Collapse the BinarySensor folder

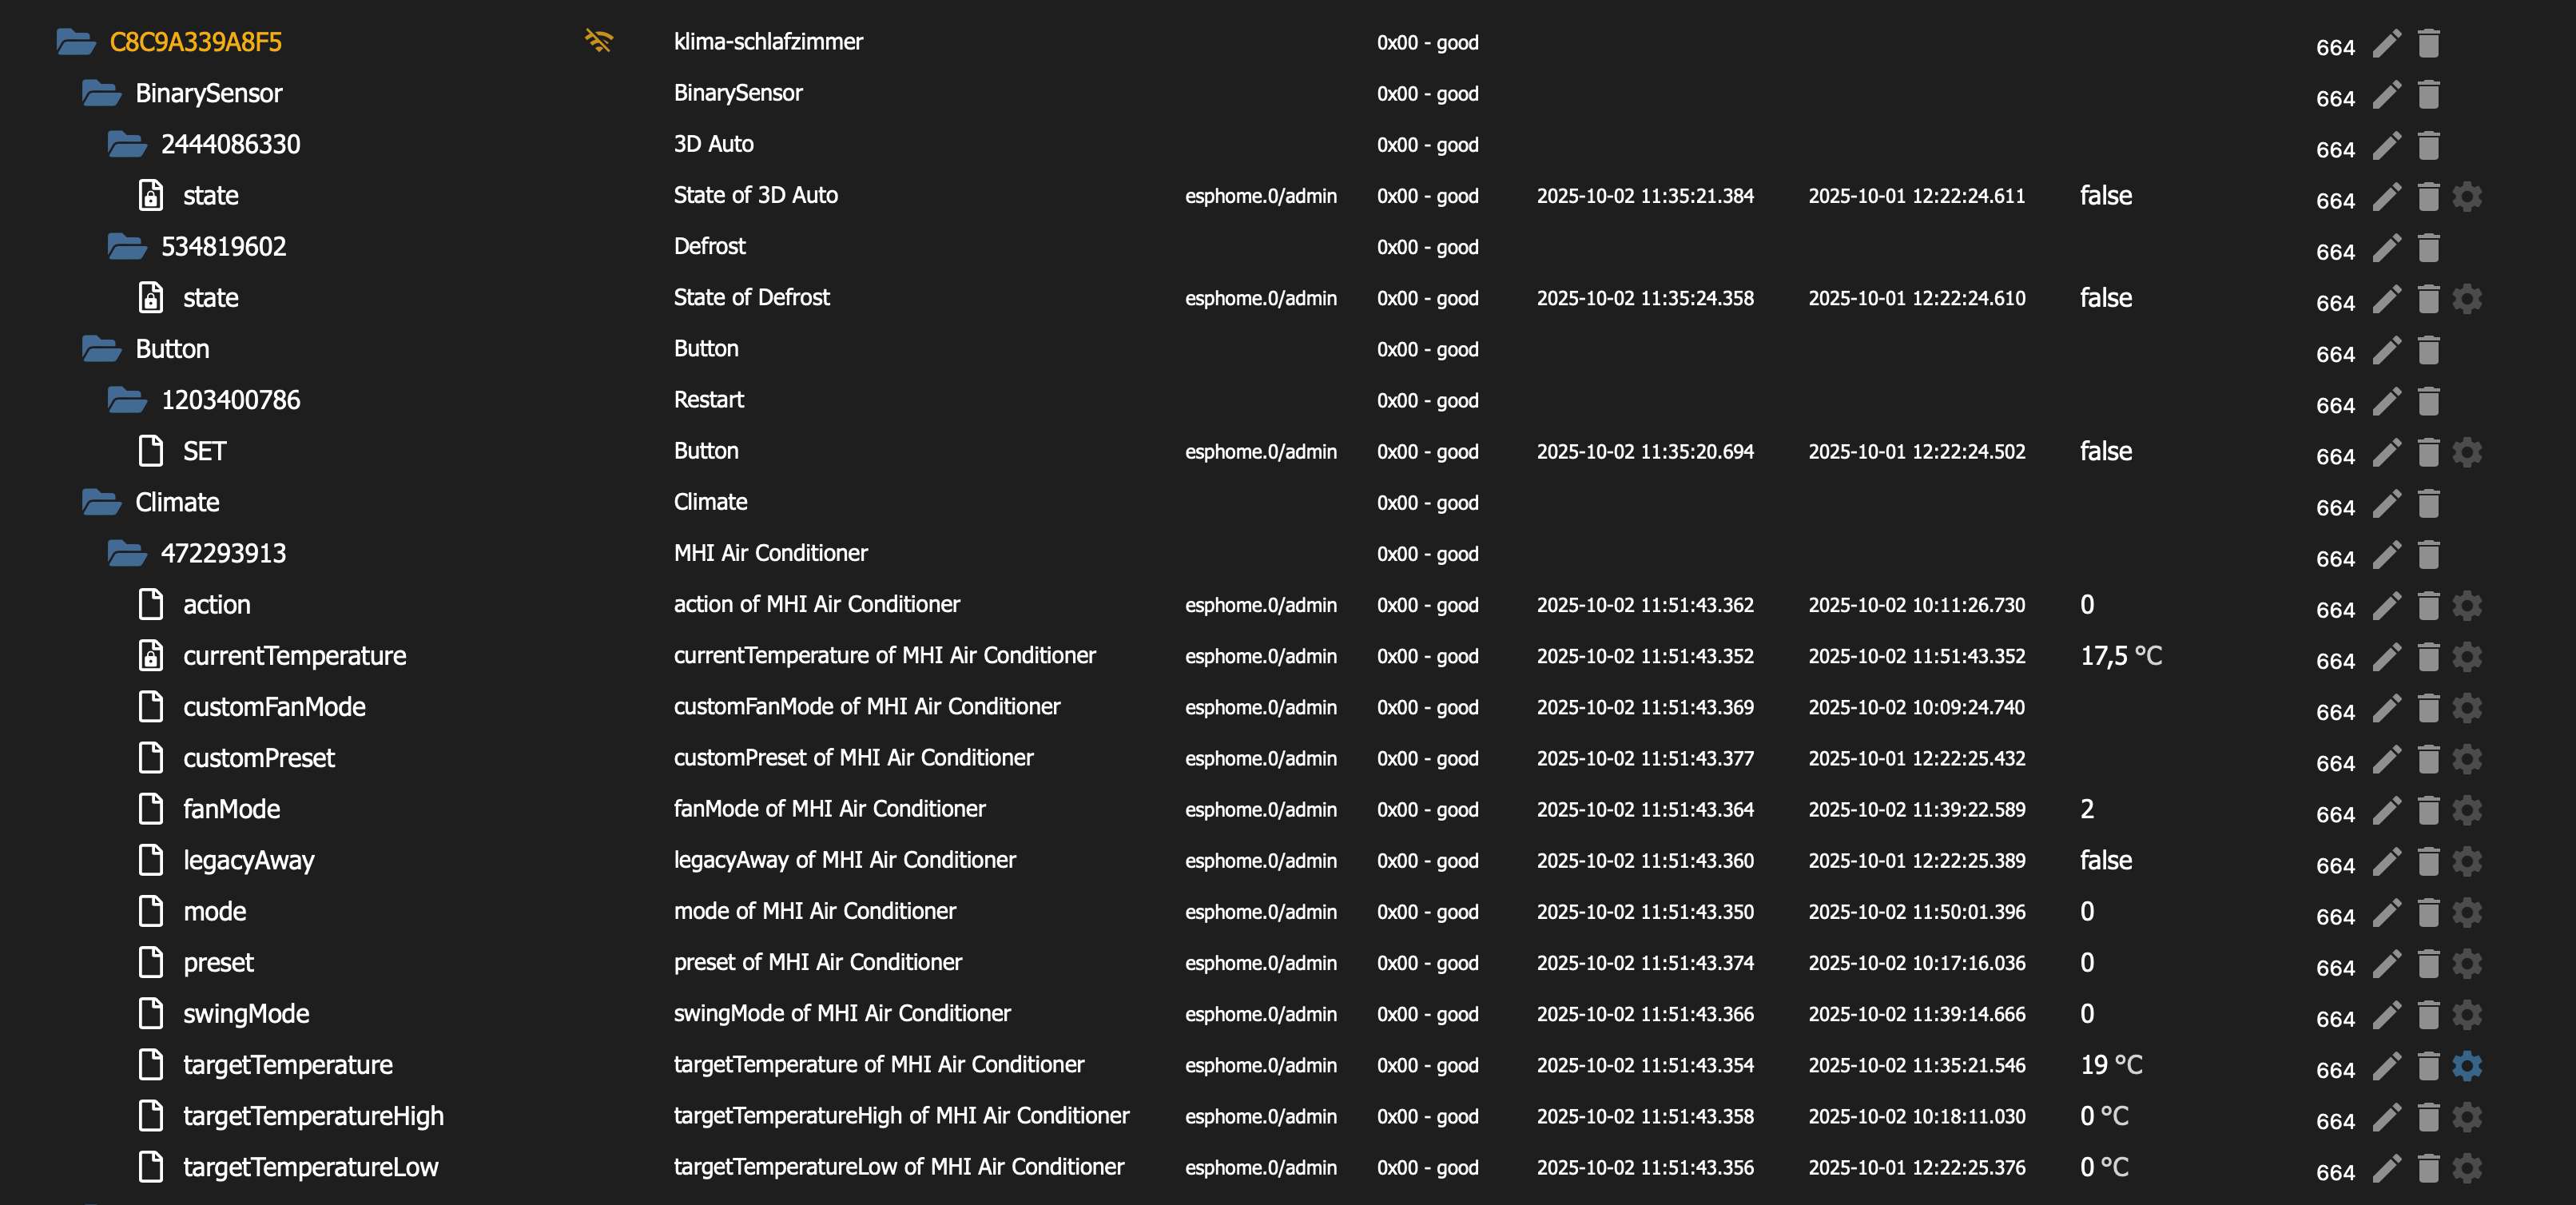(x=101, y=93)
